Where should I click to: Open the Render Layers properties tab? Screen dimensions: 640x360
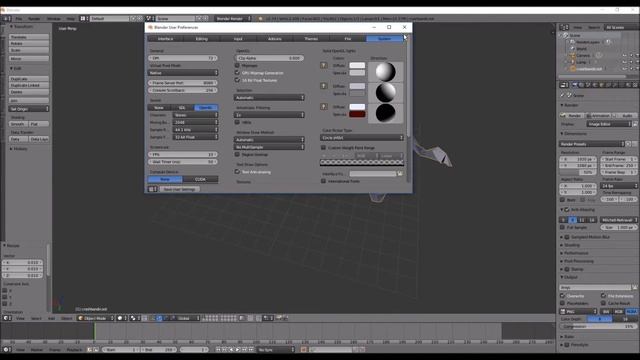pyautogui.click(x=582, y=85)
